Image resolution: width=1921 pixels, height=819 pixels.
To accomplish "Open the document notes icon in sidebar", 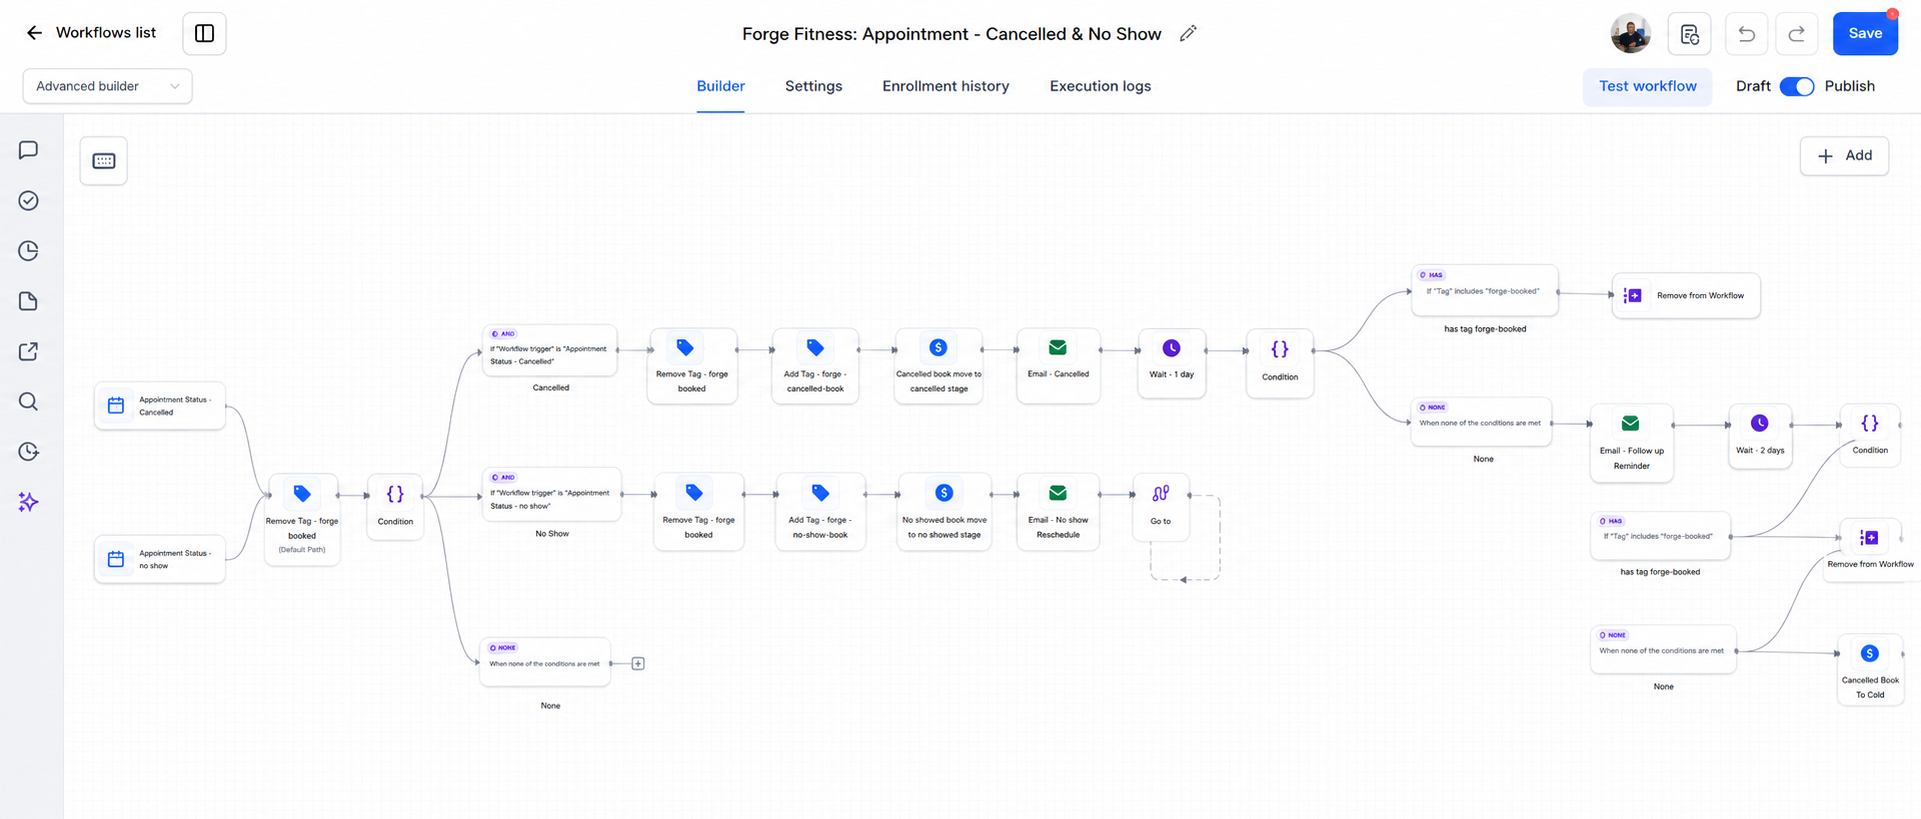I will click(x=28, y=301).
